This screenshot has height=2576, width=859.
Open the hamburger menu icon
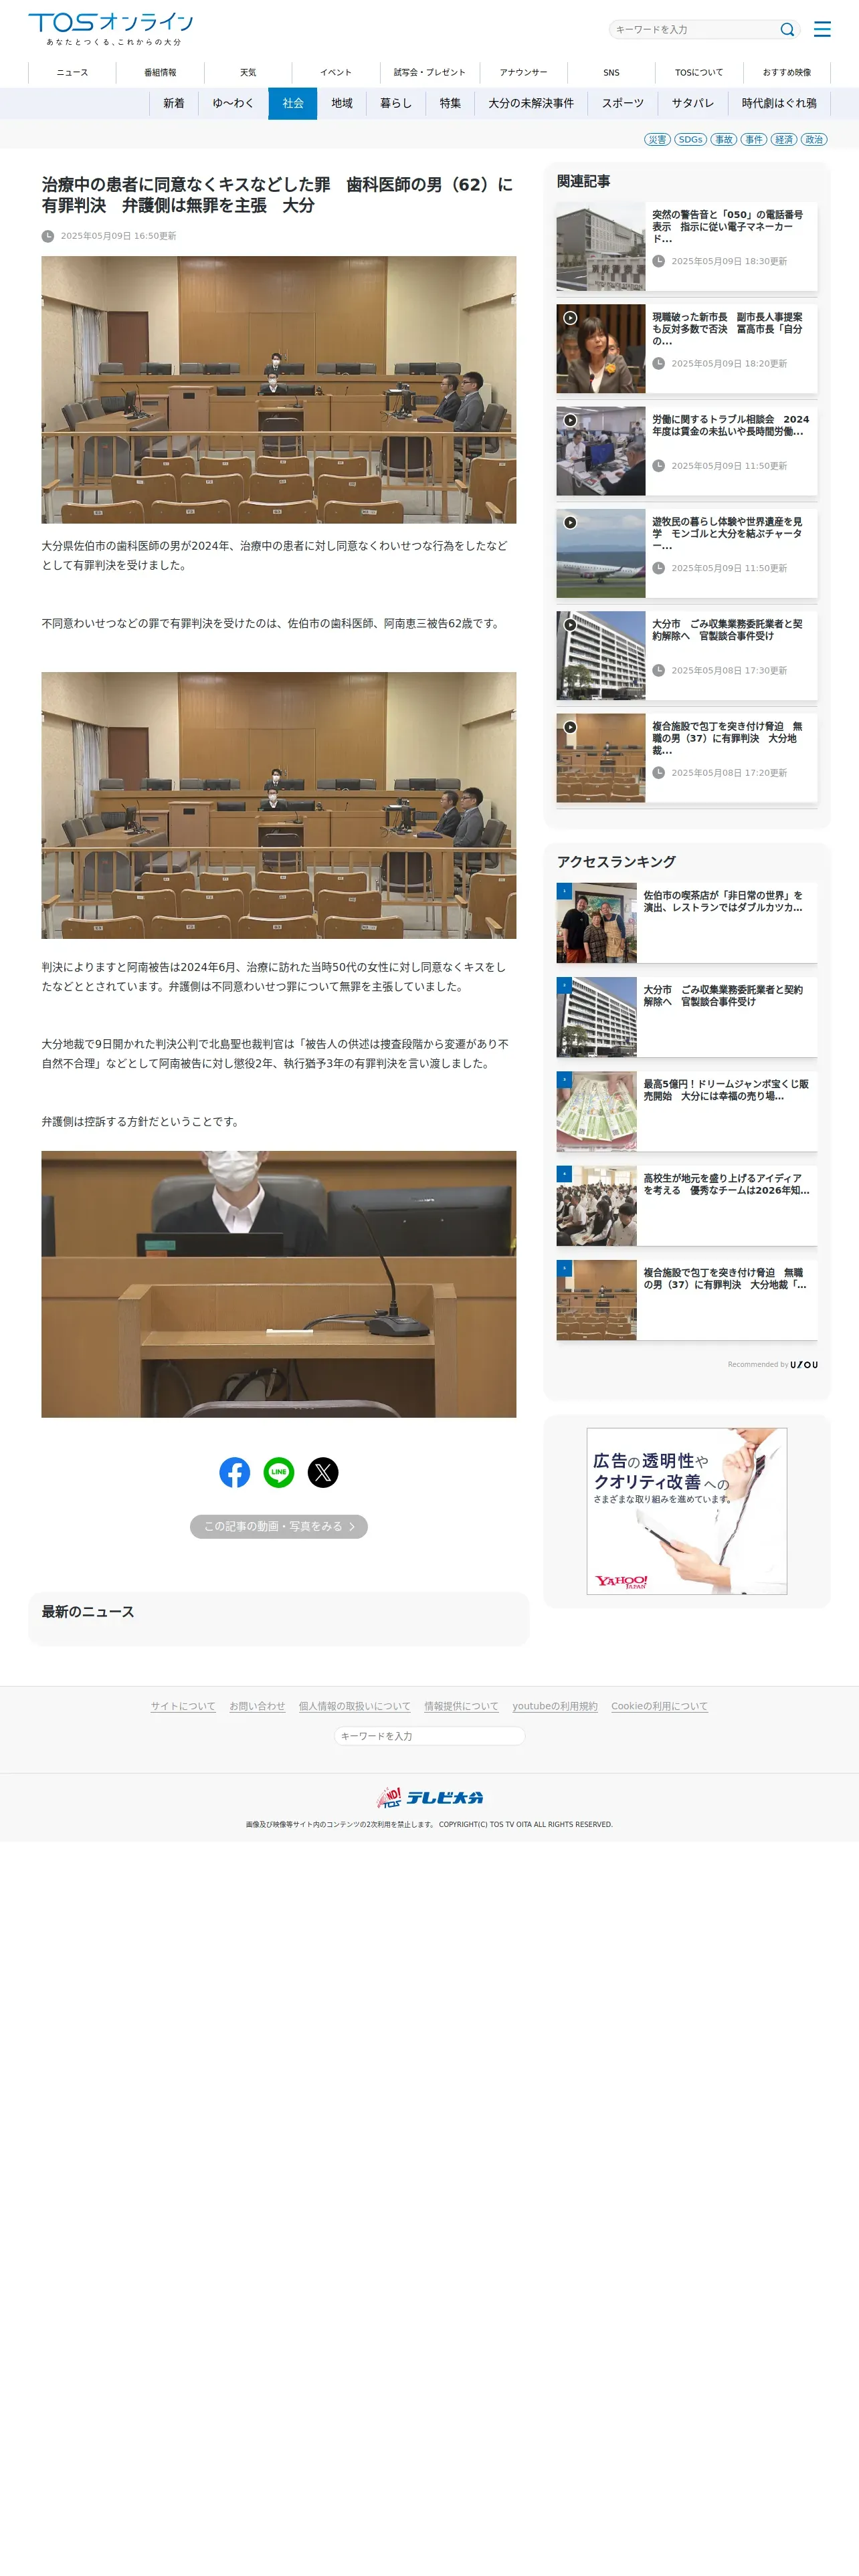[x=822, y=29]
